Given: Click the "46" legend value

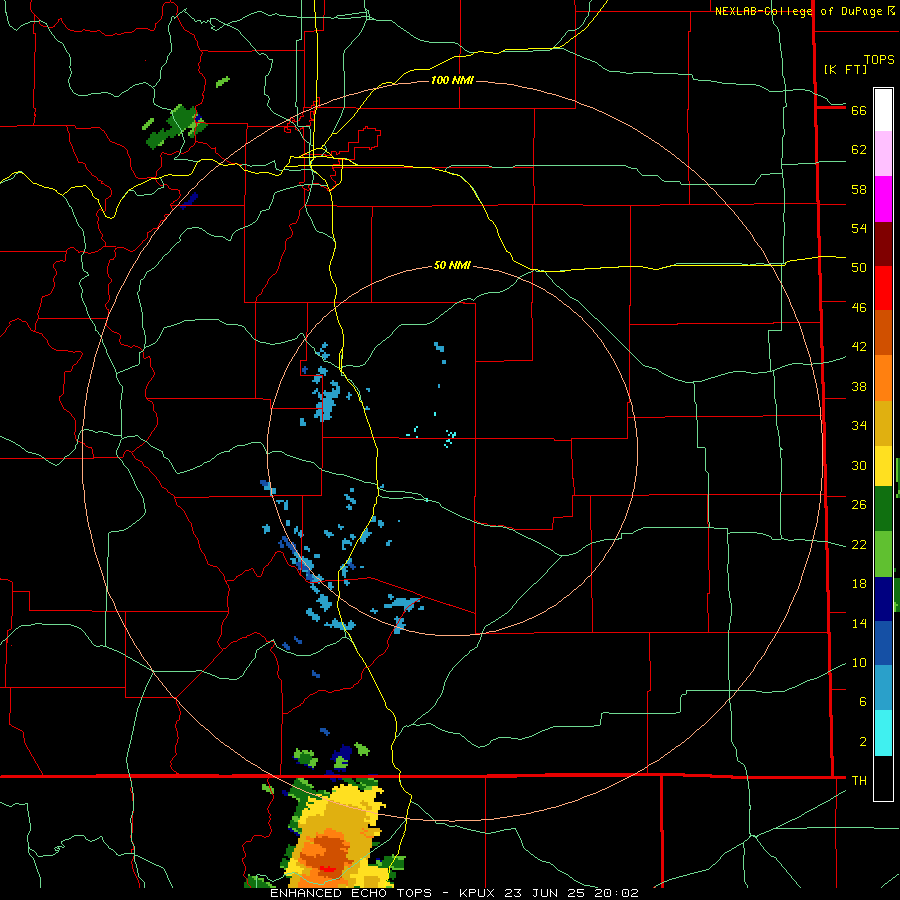Looking at the screenshot, I should pos(859,308).
